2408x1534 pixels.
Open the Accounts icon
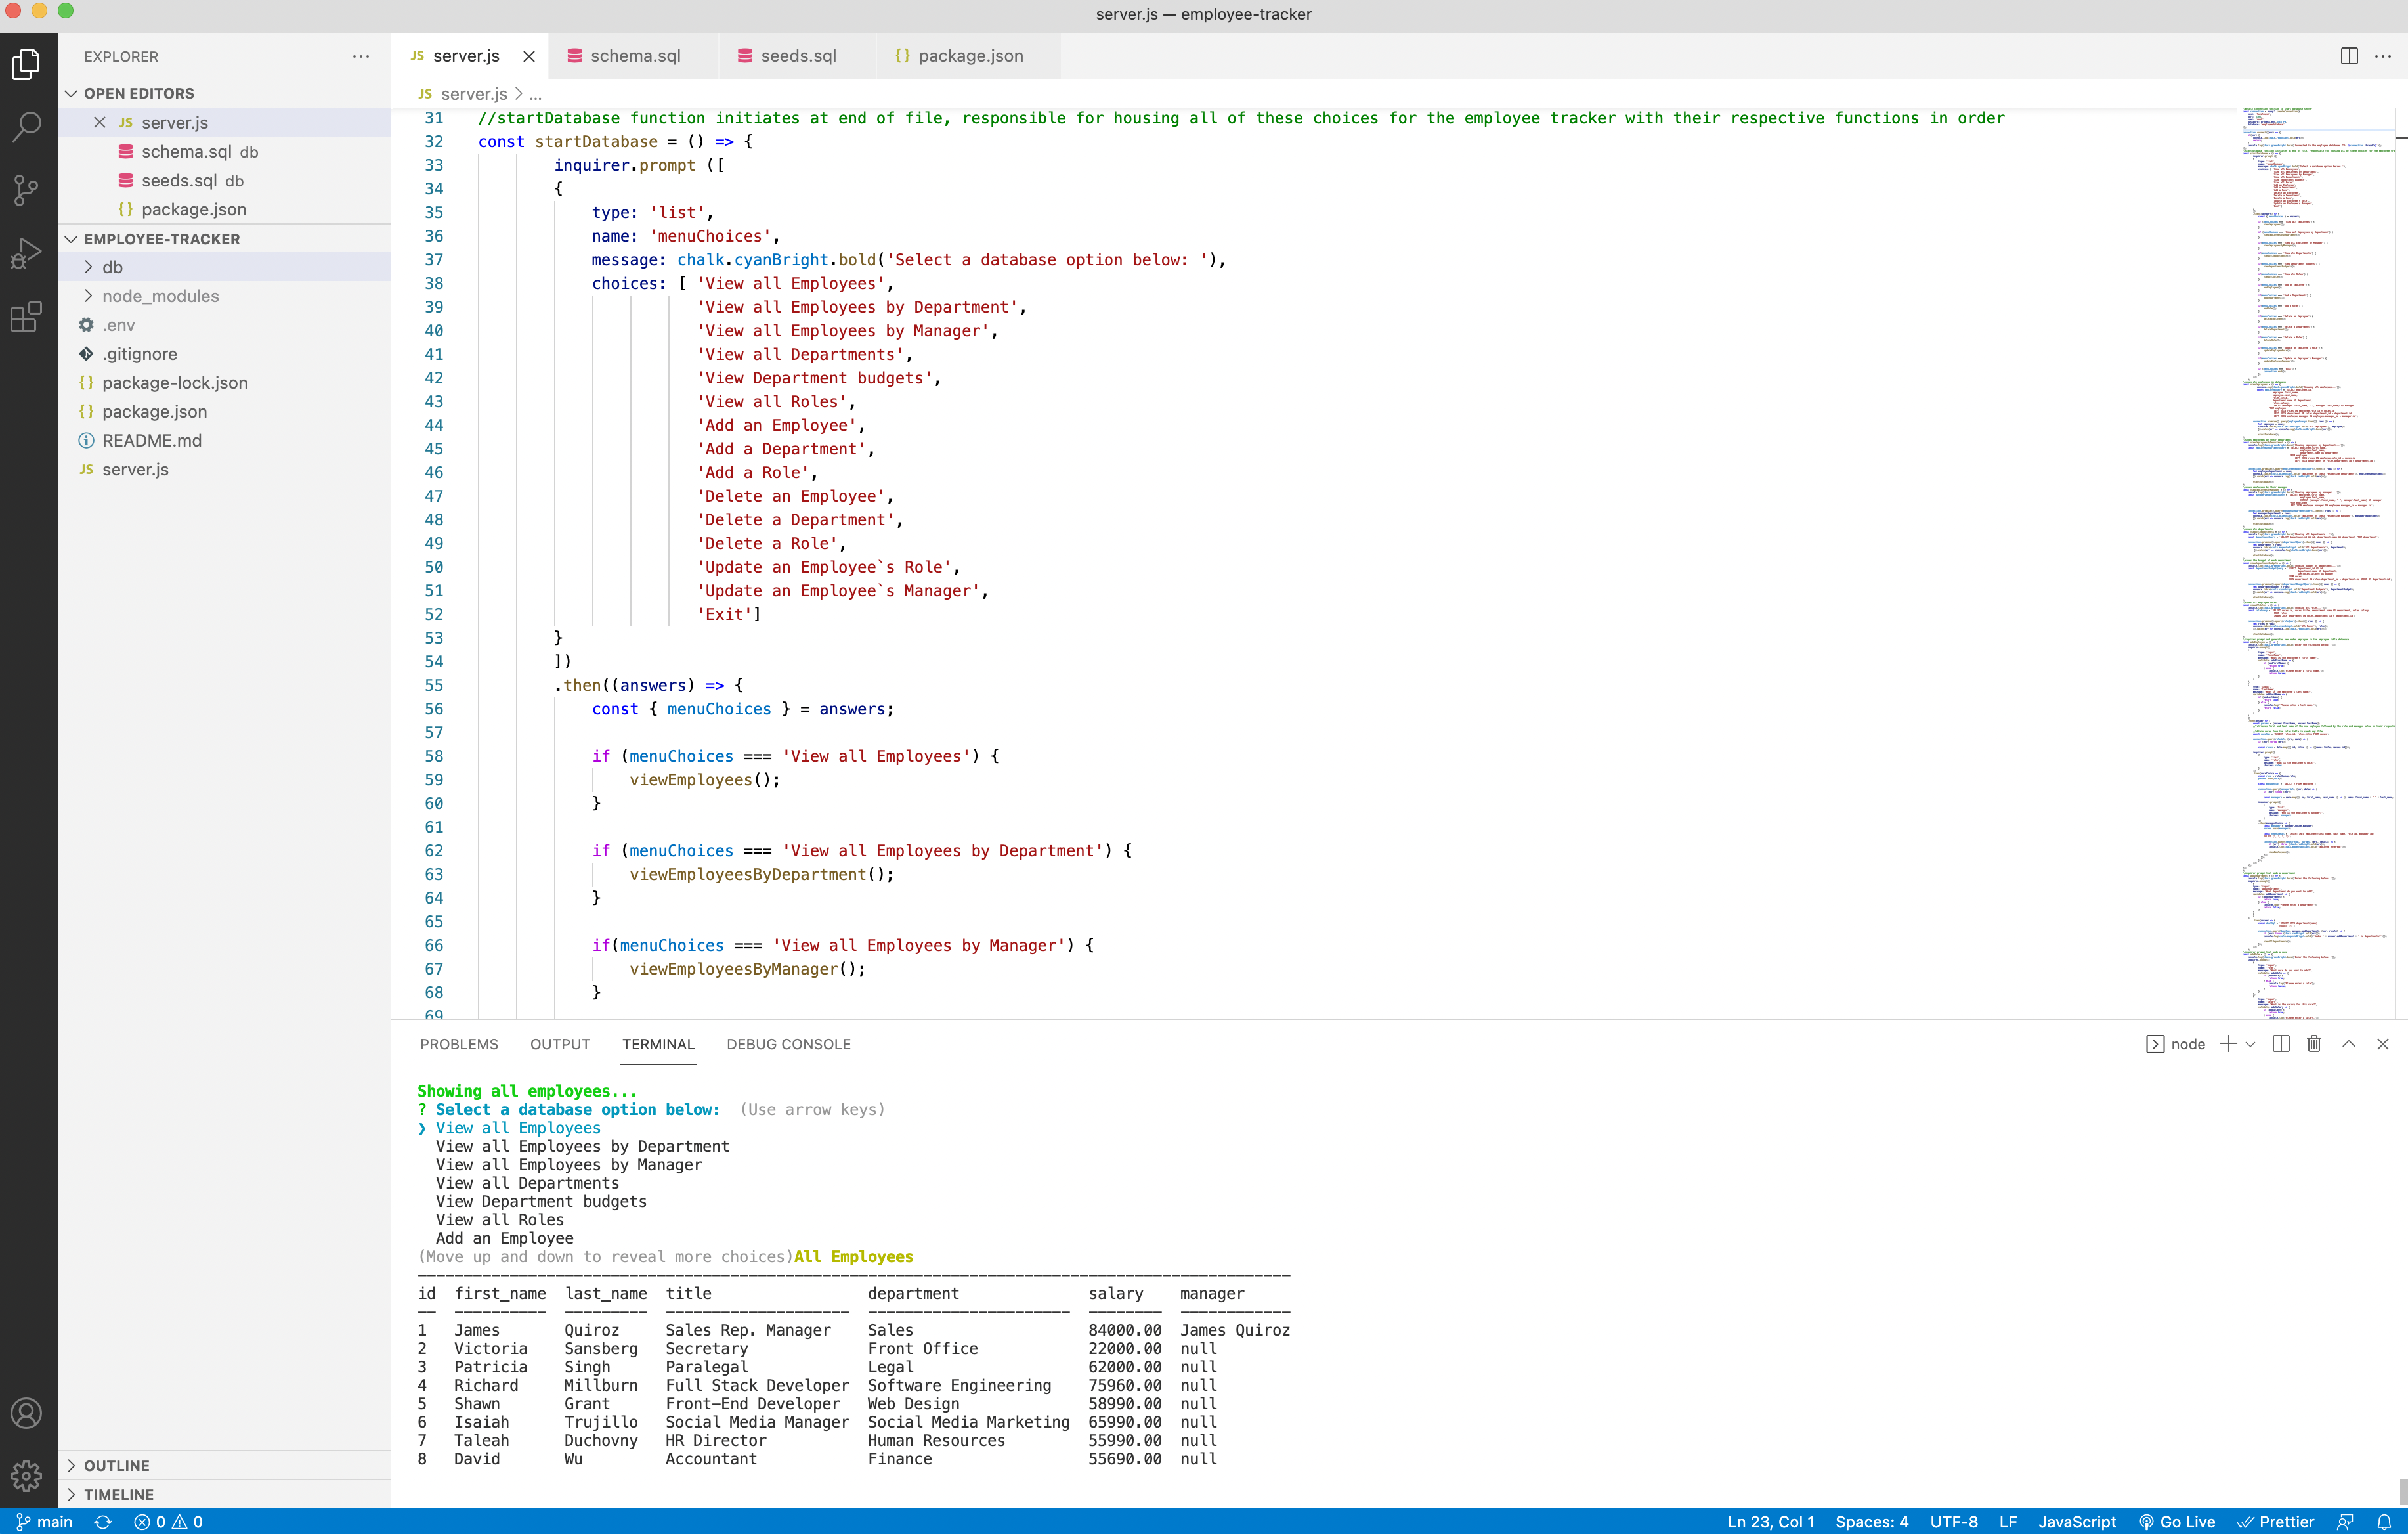point(27,1413)
